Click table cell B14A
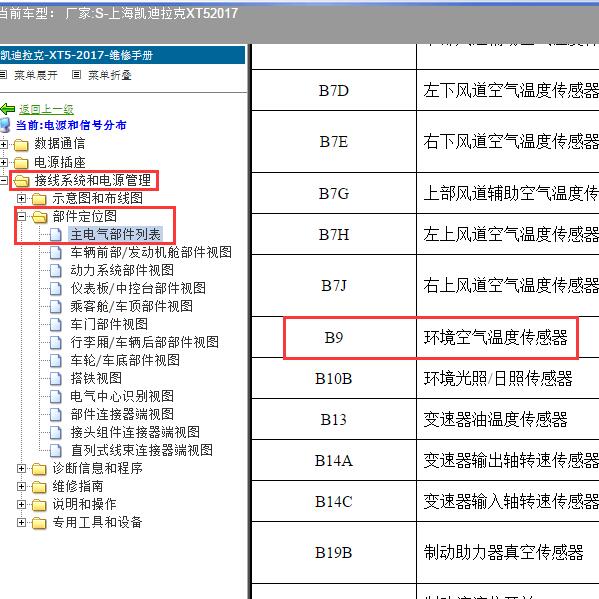 (334, 460)
